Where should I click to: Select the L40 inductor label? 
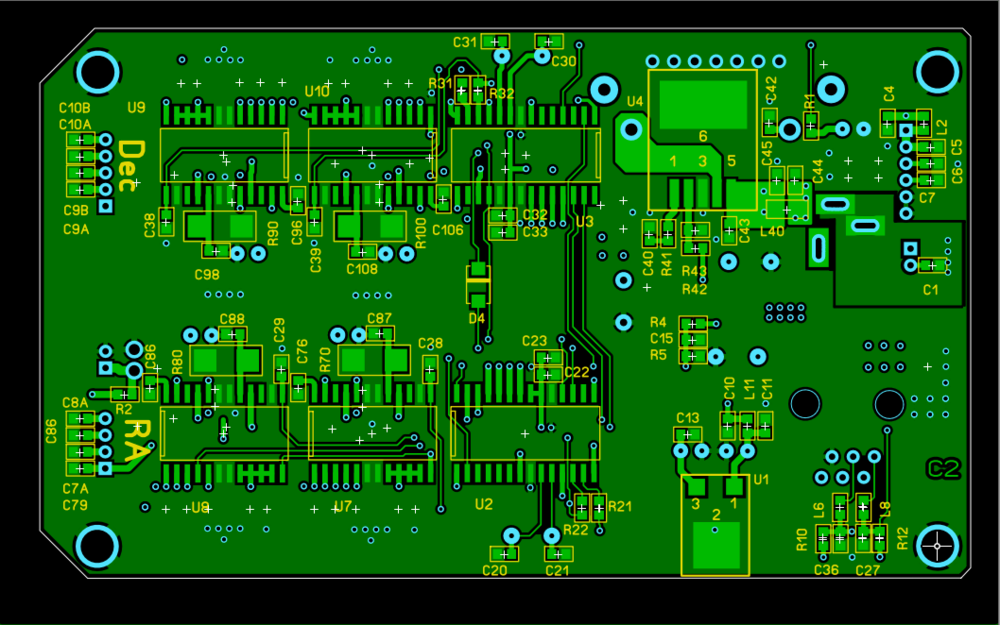(772, 232)
